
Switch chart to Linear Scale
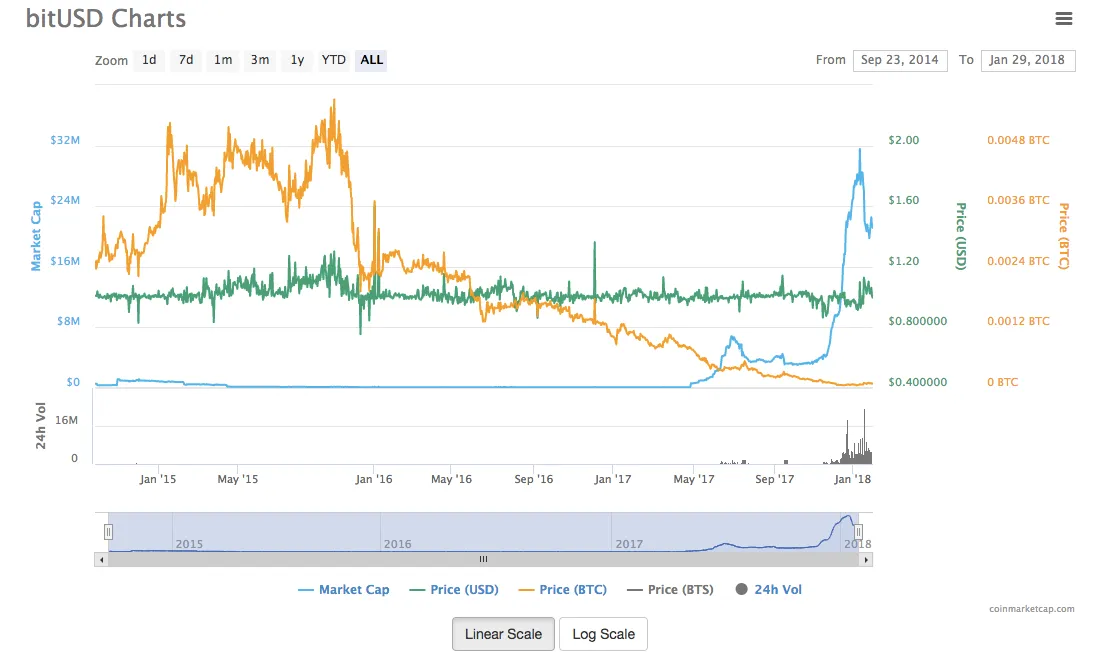(503, 634)
